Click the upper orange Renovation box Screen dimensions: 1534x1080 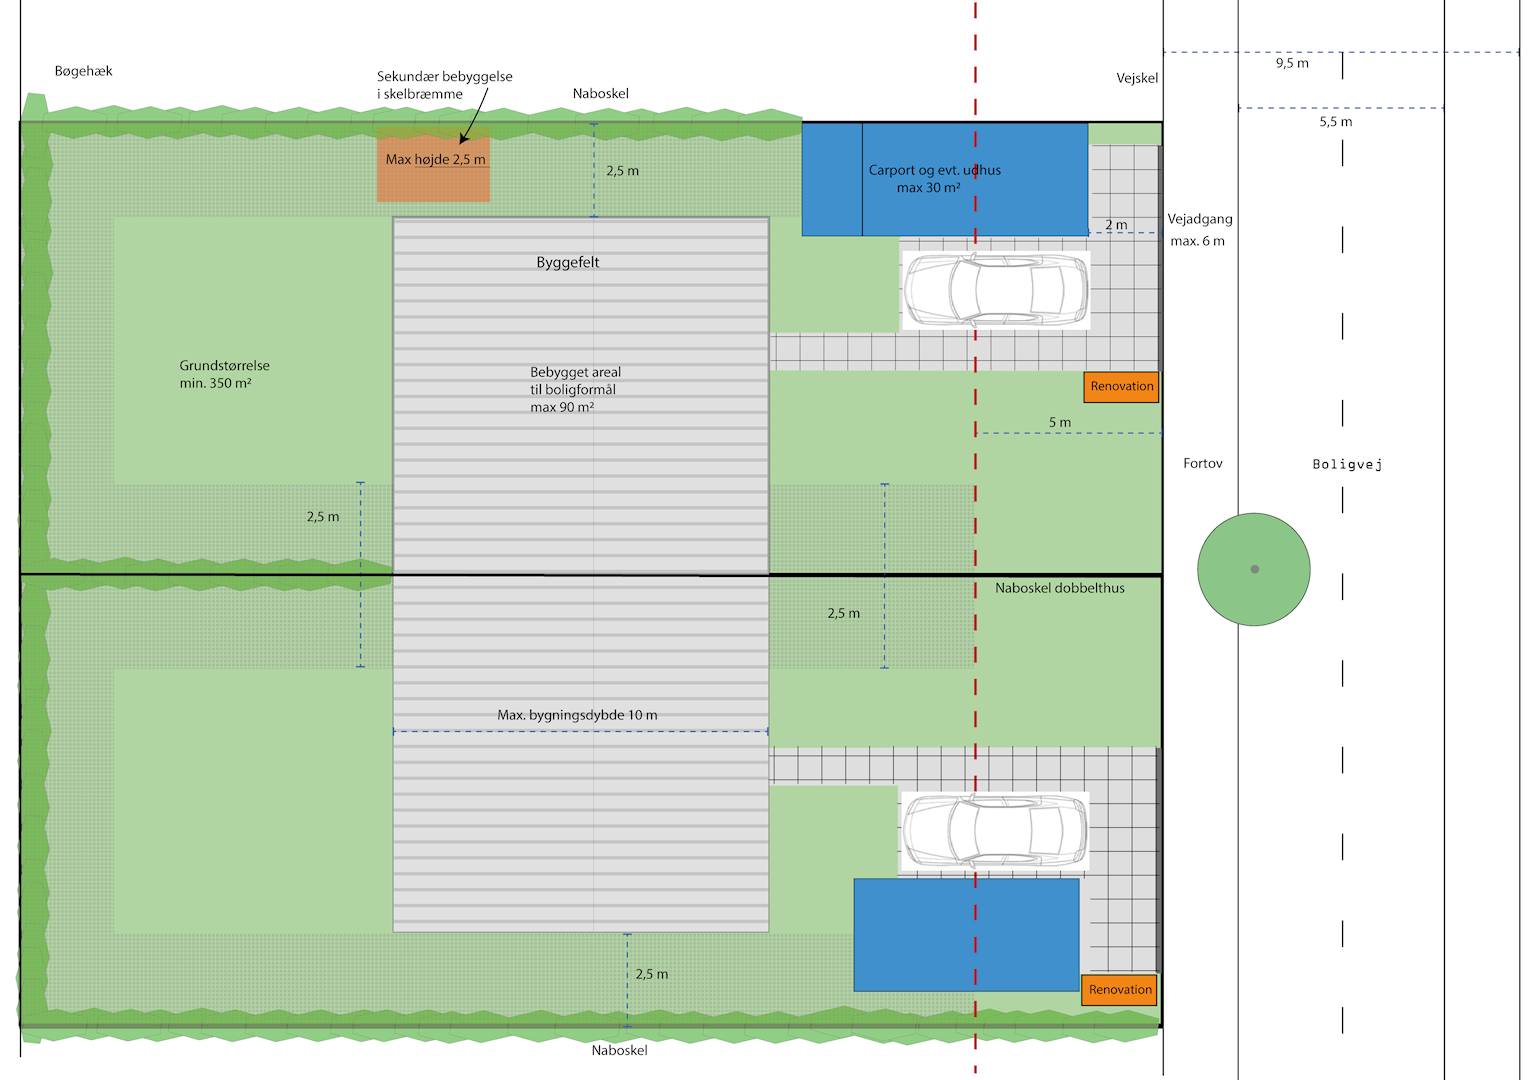click(1121, 387)
